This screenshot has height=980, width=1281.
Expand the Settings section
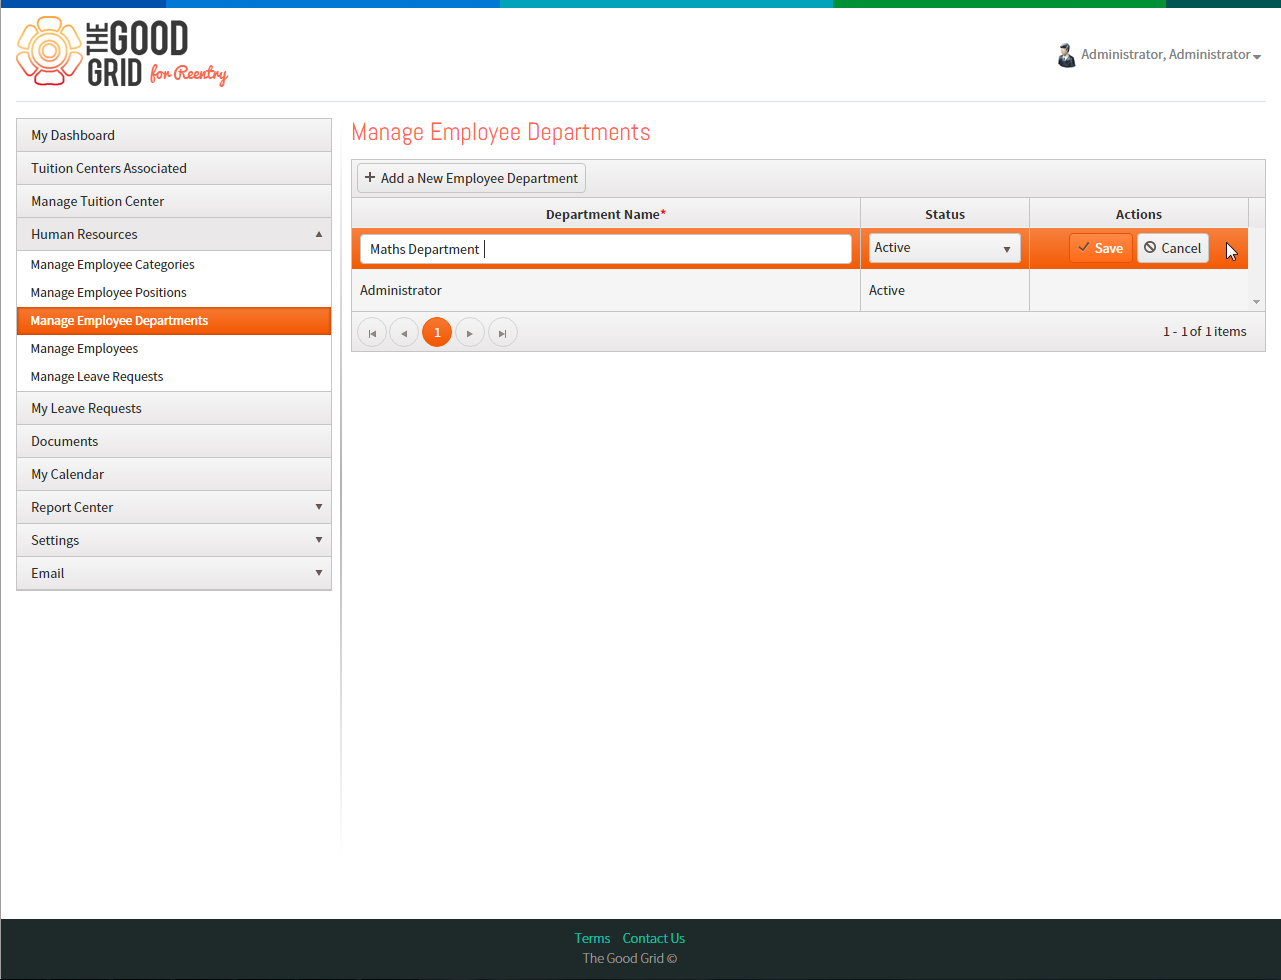pos(174,540)
